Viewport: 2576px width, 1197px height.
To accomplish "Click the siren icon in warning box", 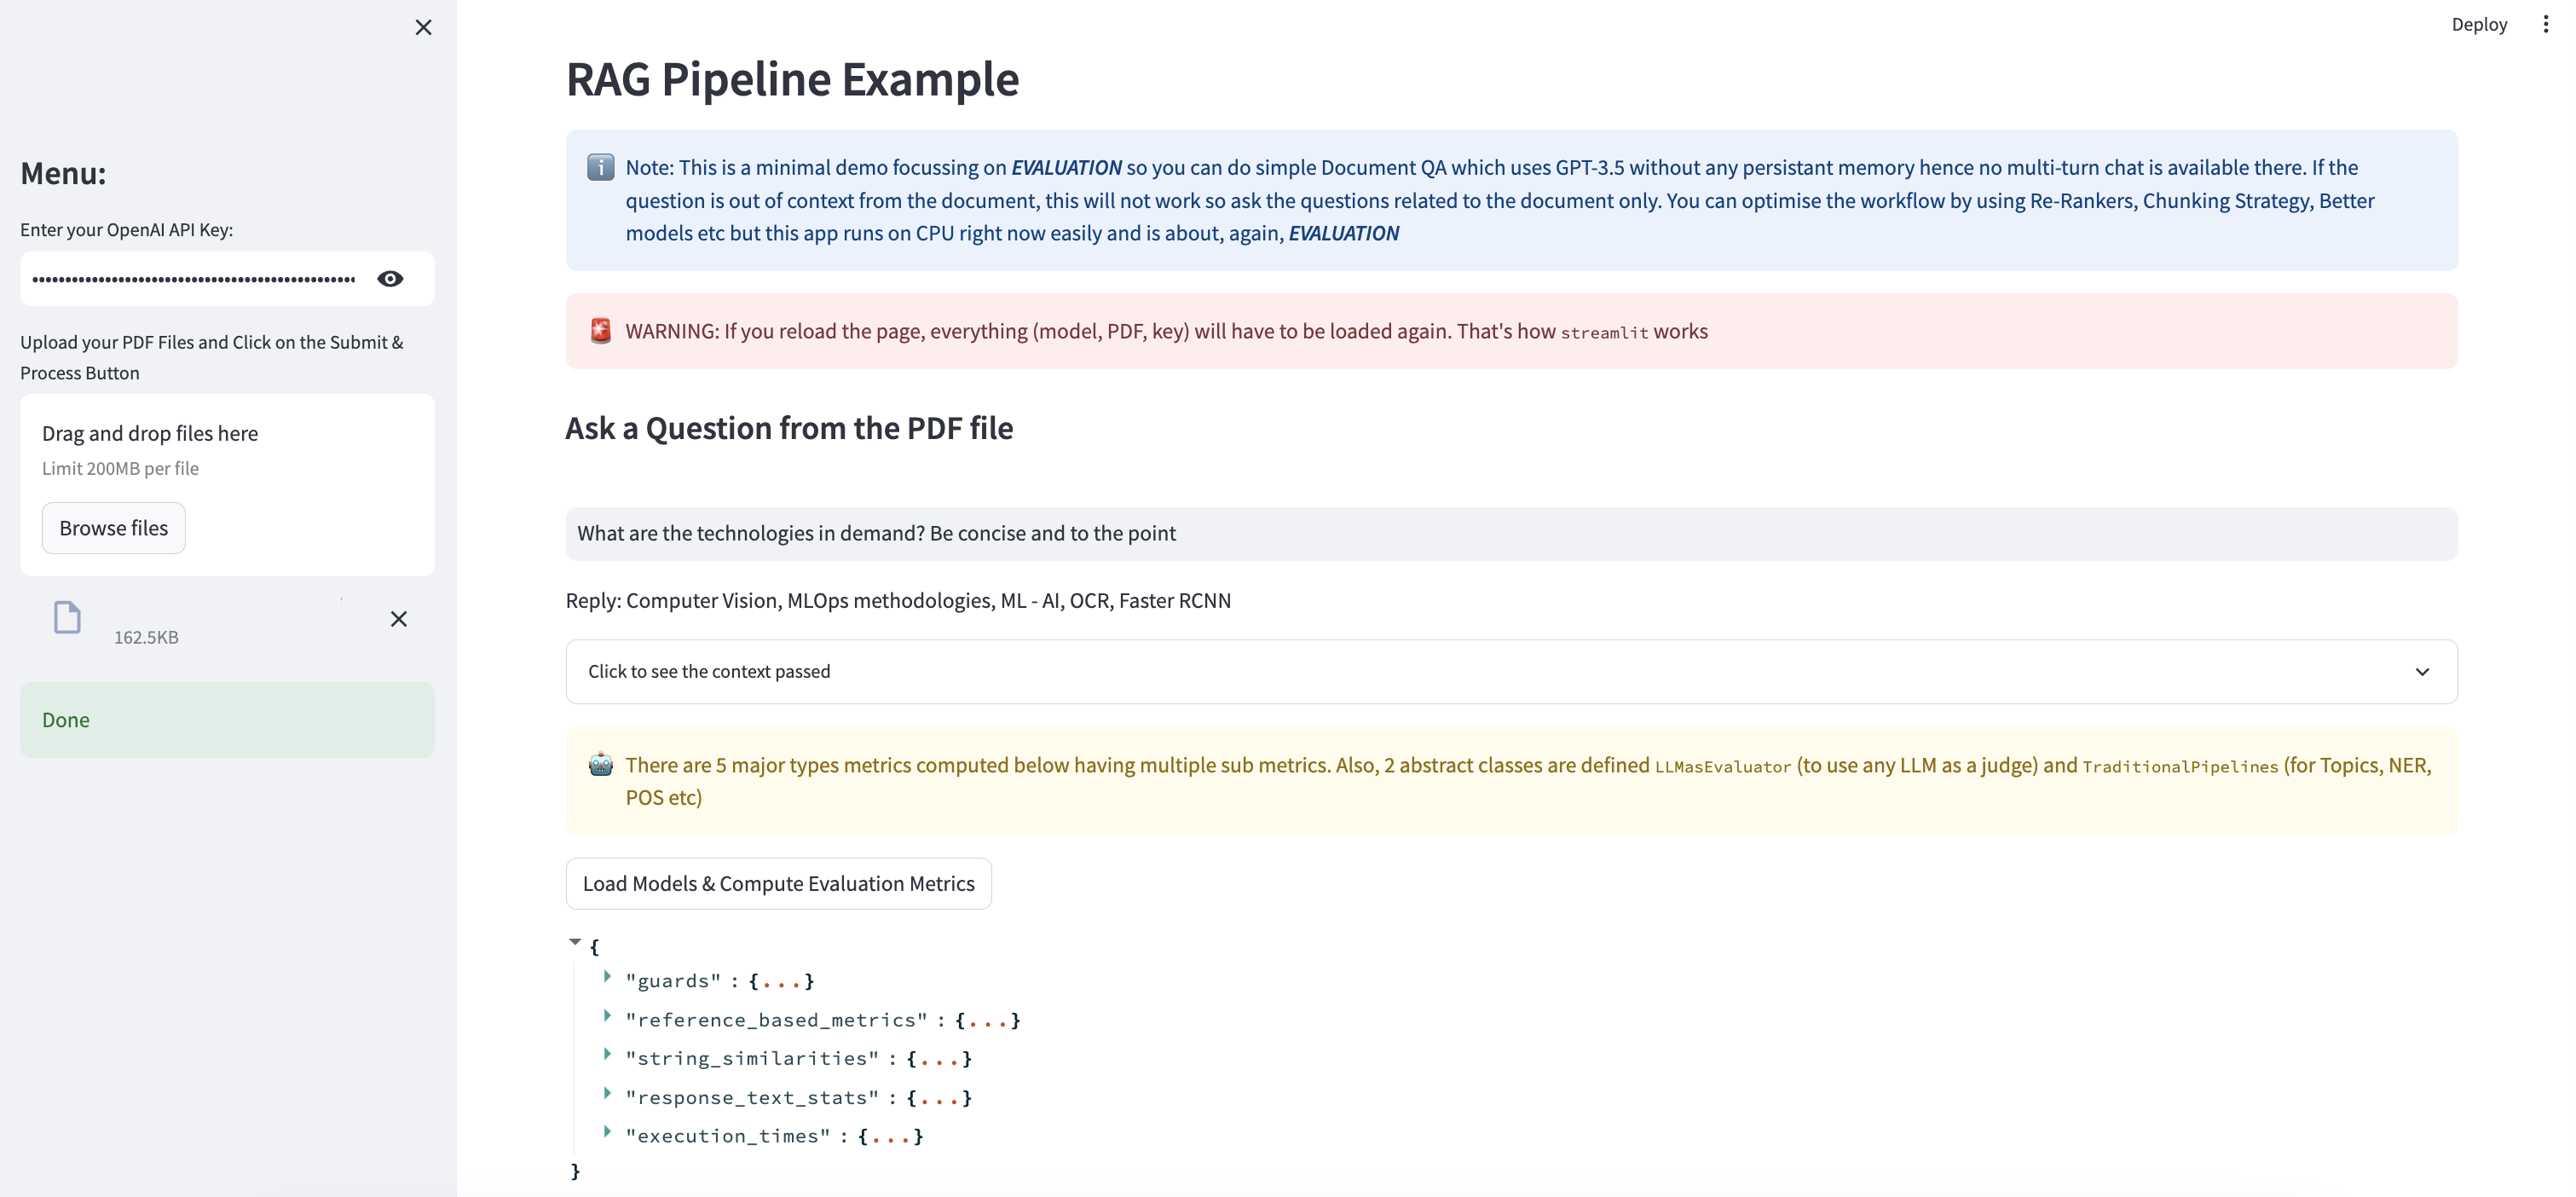I will [x=600, y=331].
